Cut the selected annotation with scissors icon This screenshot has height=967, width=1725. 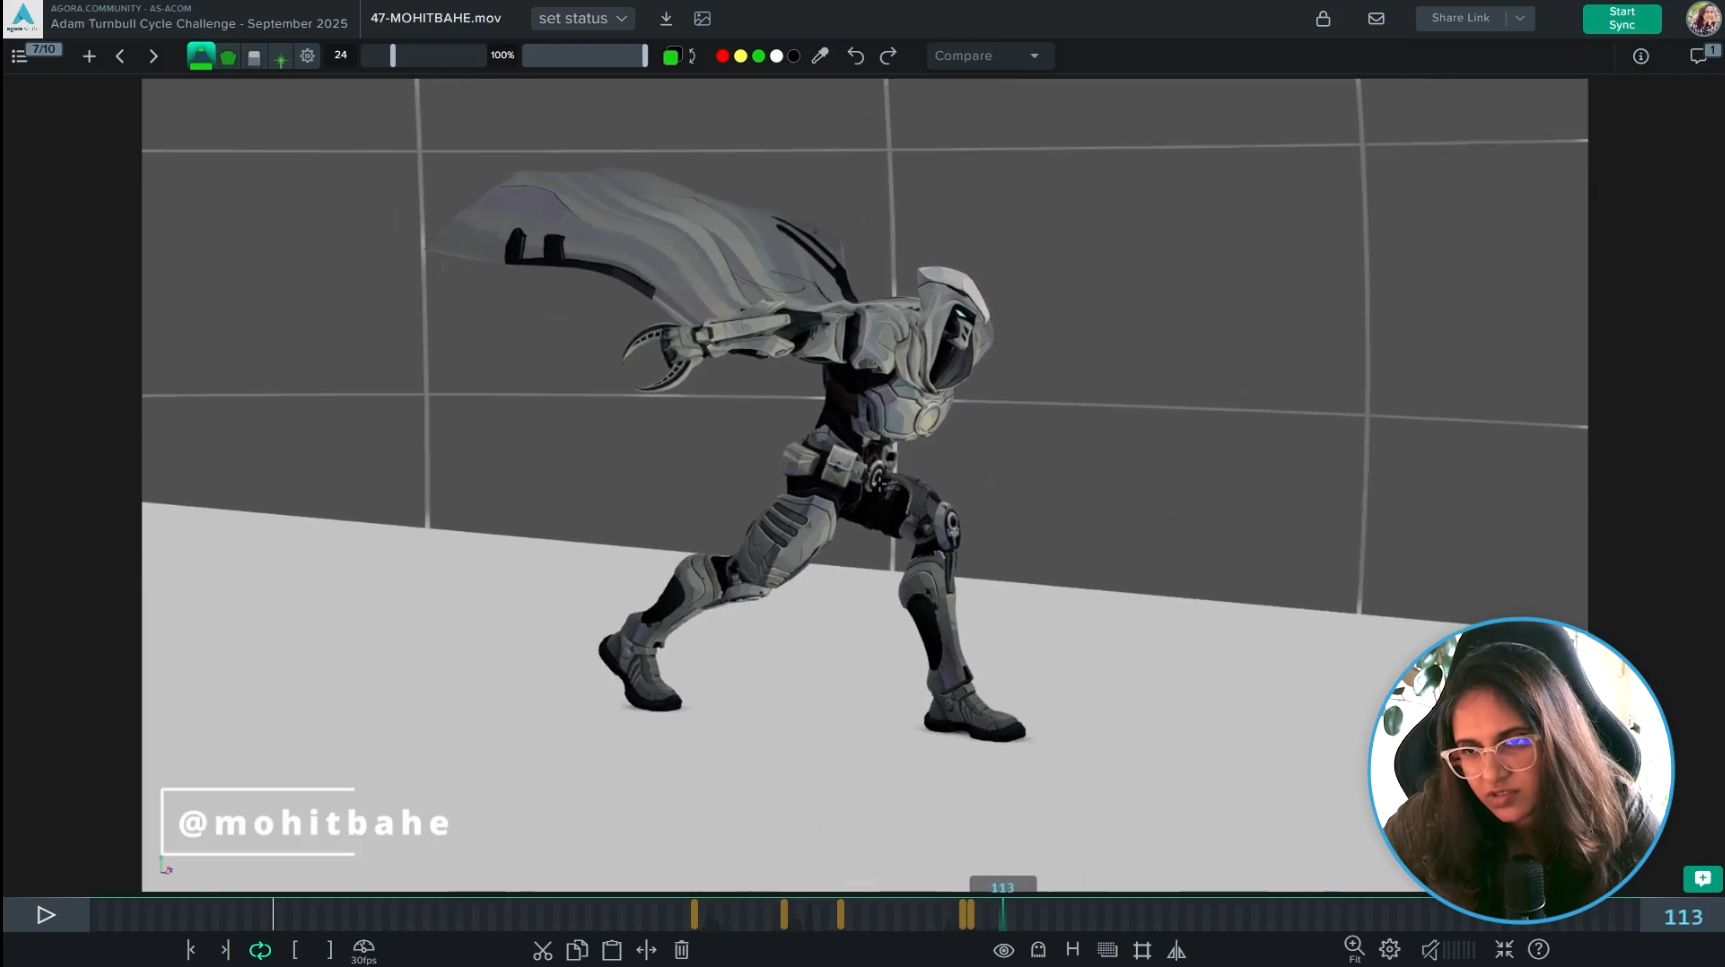542,950
